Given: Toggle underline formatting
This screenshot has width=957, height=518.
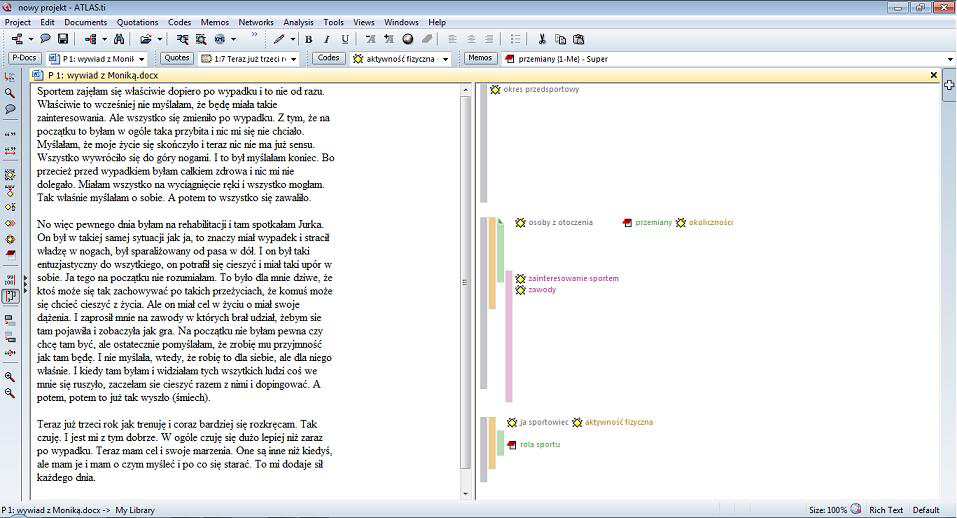Looking at the screenshot, I should [345, 39].
